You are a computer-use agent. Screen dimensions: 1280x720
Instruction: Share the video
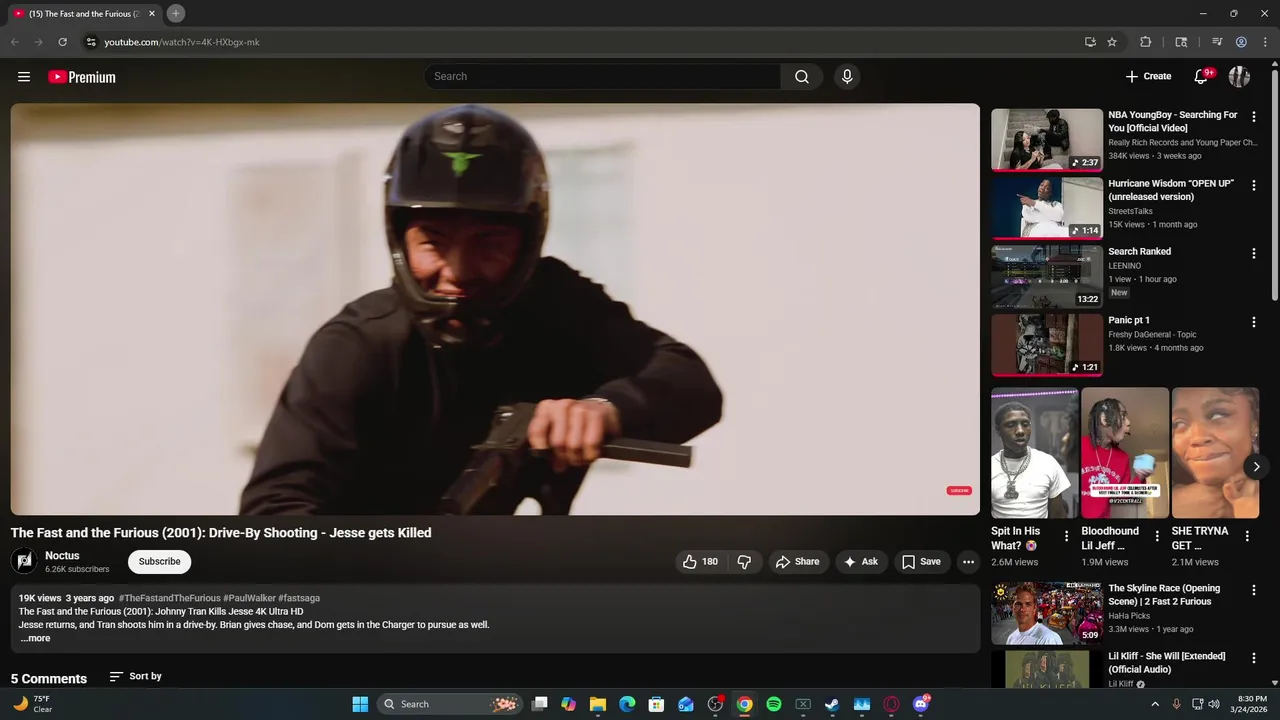(x=798, y=562)
